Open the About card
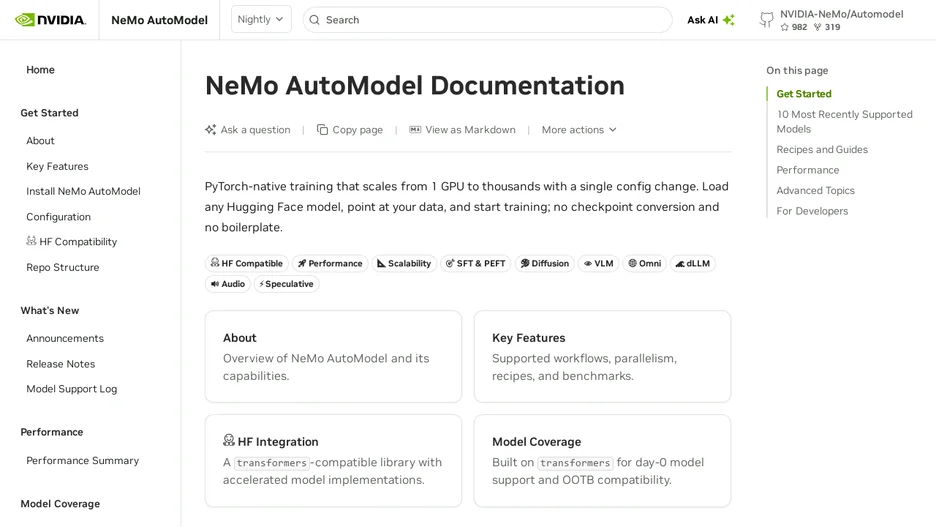936x527 pixels. (x=333, y=356)
